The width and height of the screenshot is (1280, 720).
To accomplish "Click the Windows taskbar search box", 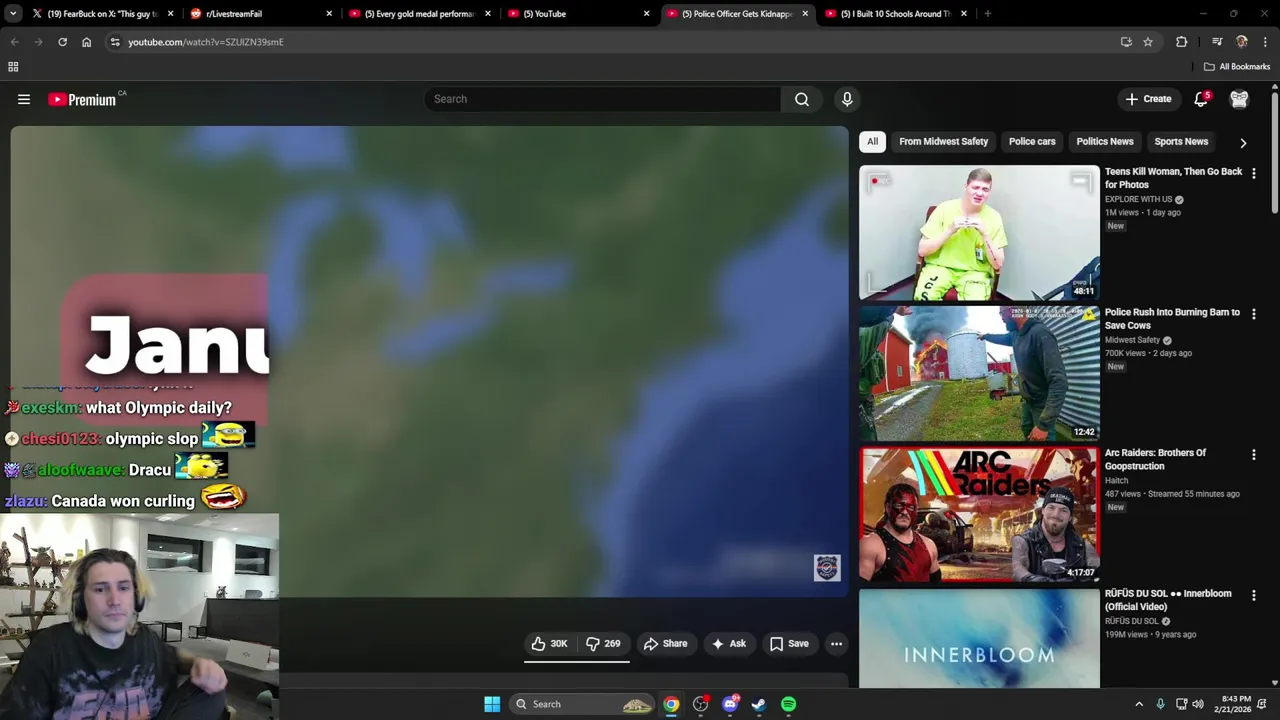I will [583, 704].
